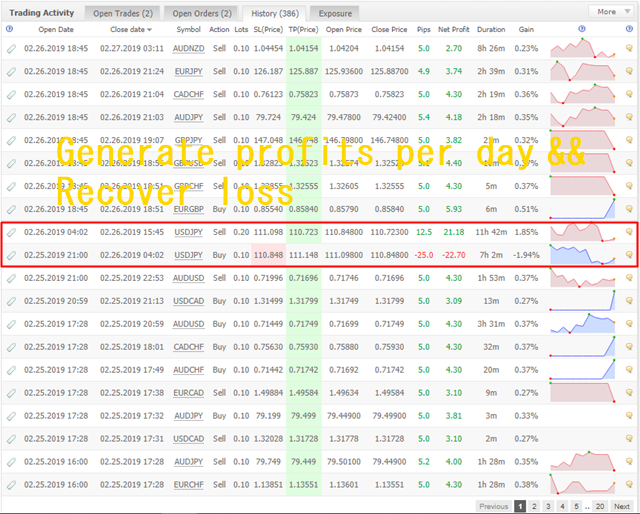Open EURCAD symbol link
The width and height of the screenshot is (640, 514).
[188, 393]
